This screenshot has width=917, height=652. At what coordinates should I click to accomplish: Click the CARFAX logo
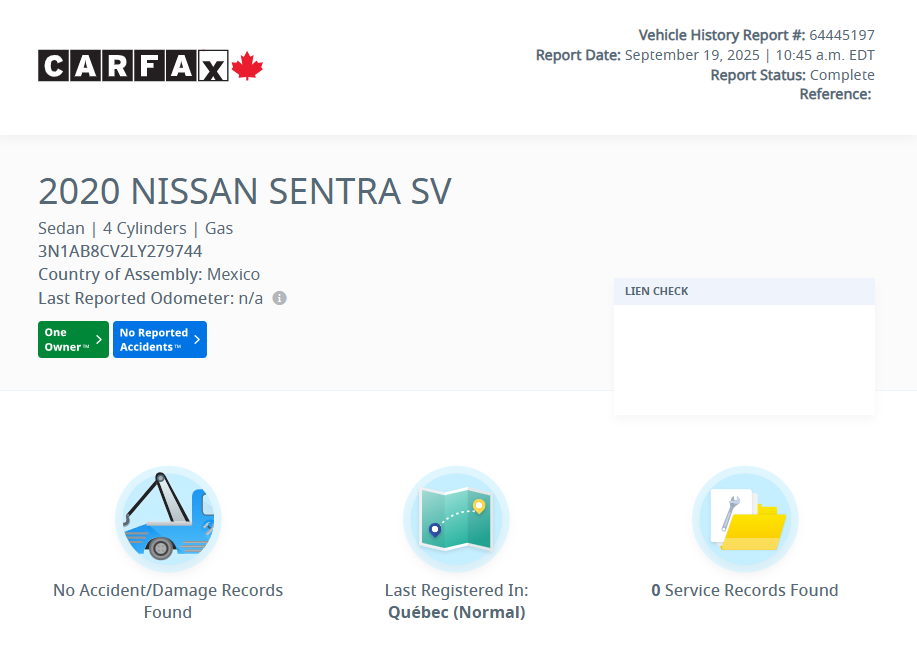[x=133, y=66]
